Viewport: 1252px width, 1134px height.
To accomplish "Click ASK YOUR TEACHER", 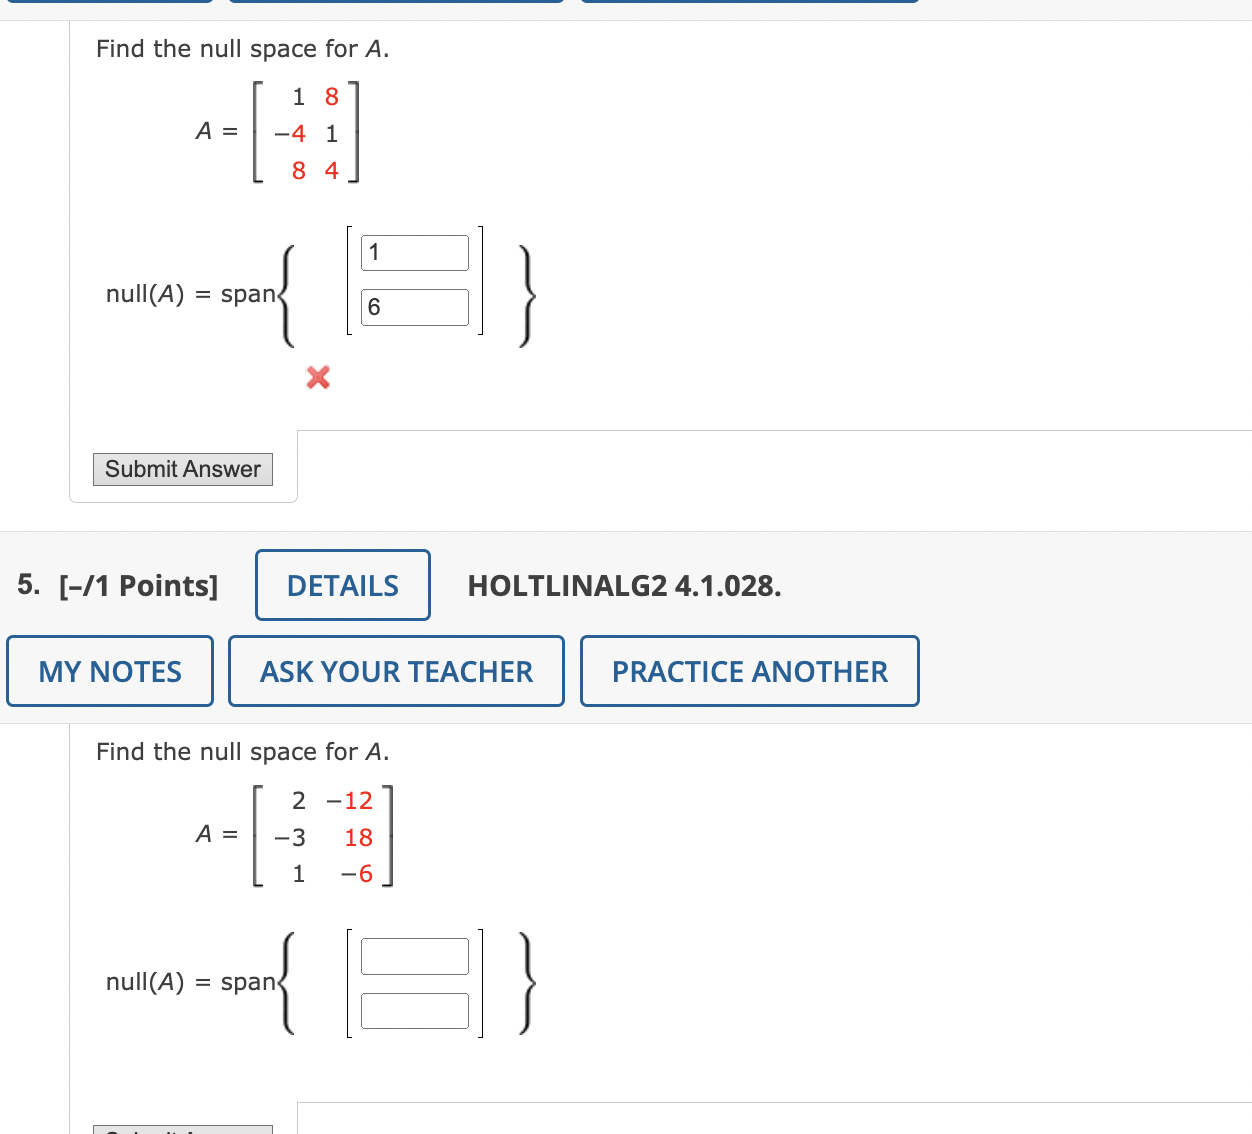I will 396,671.
